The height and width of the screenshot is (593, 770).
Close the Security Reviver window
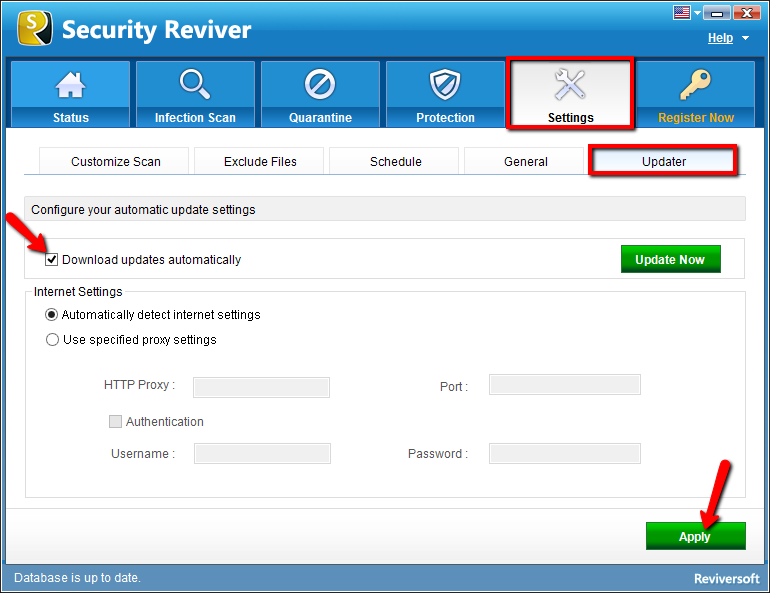(x=746, y=12)
